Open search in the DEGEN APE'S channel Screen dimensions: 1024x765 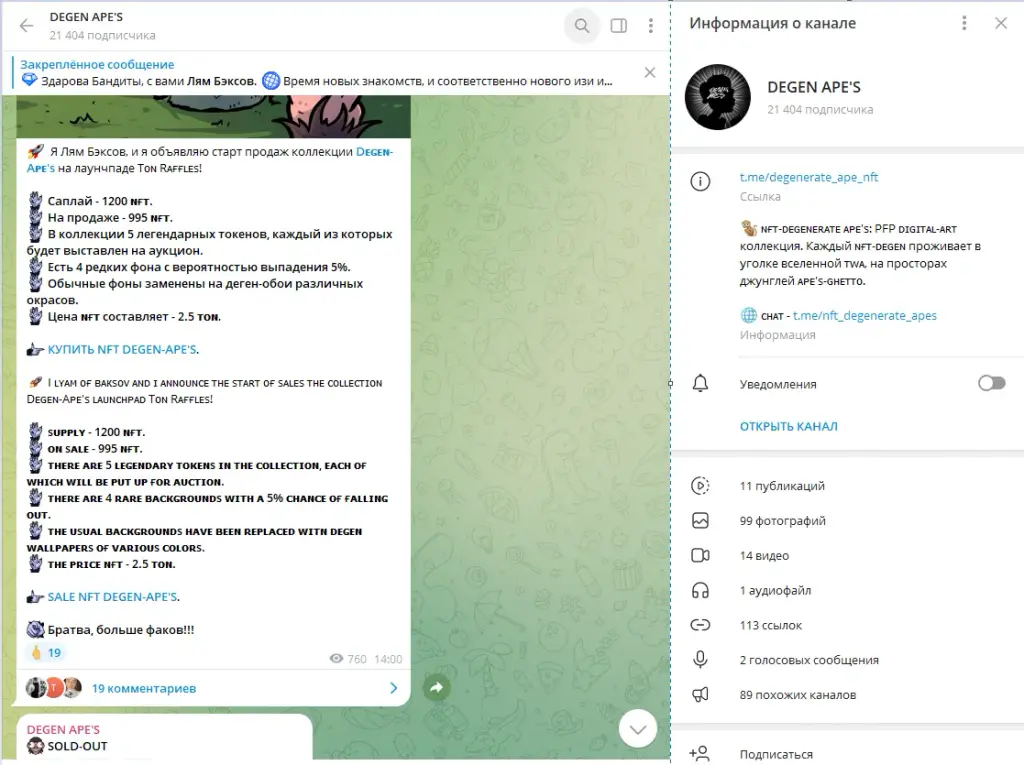(581, 25)
